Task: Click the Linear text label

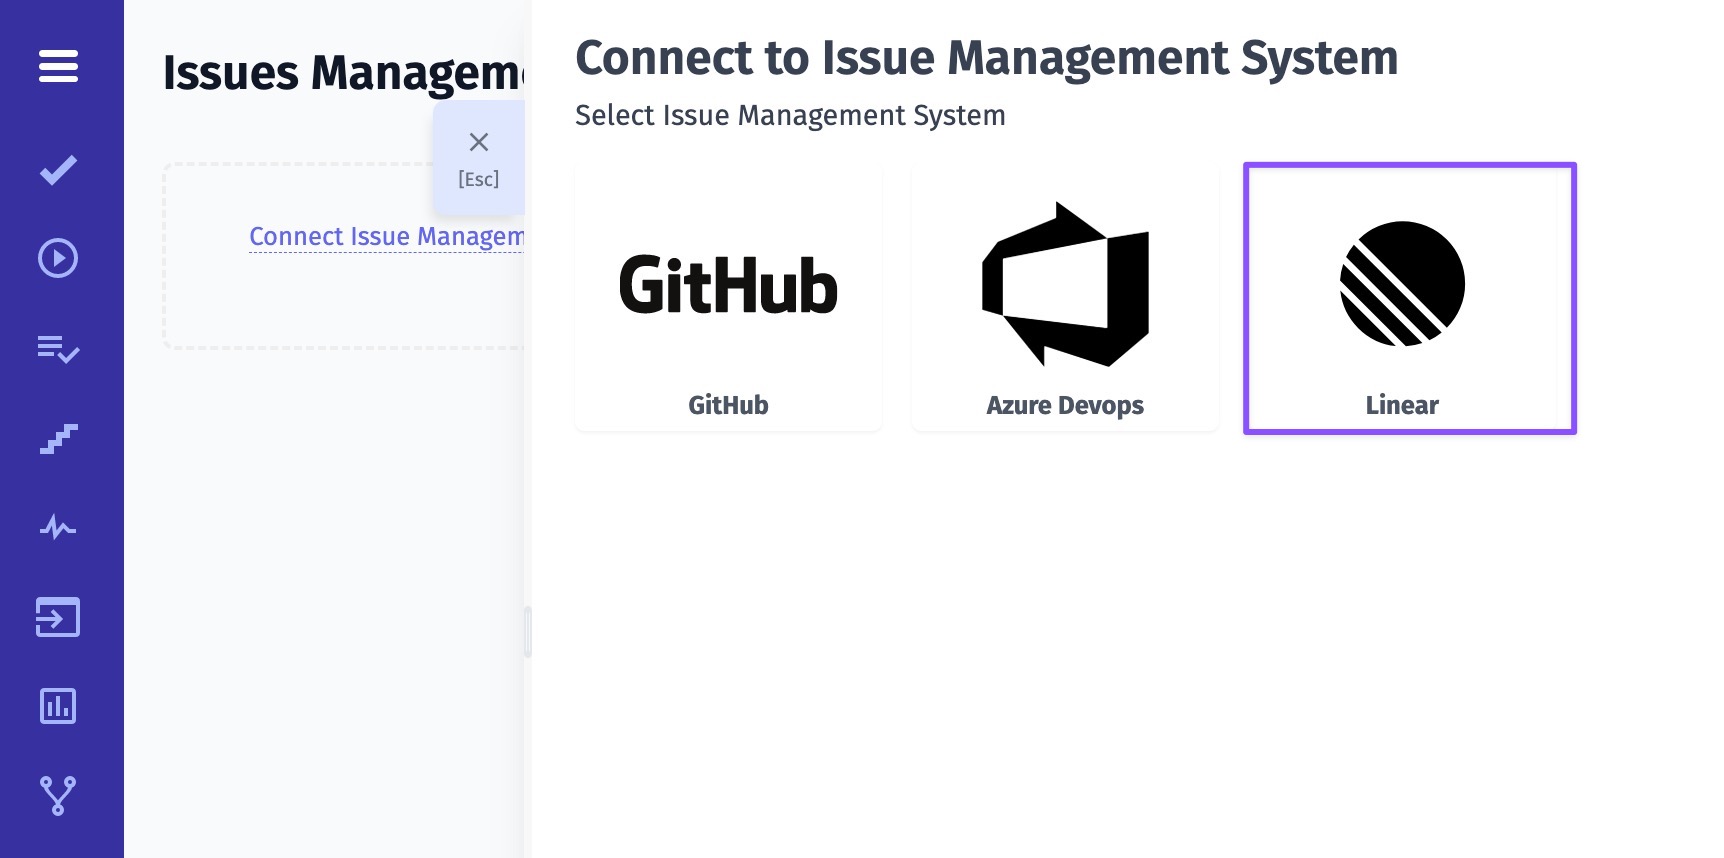Action: [1402, 405]
